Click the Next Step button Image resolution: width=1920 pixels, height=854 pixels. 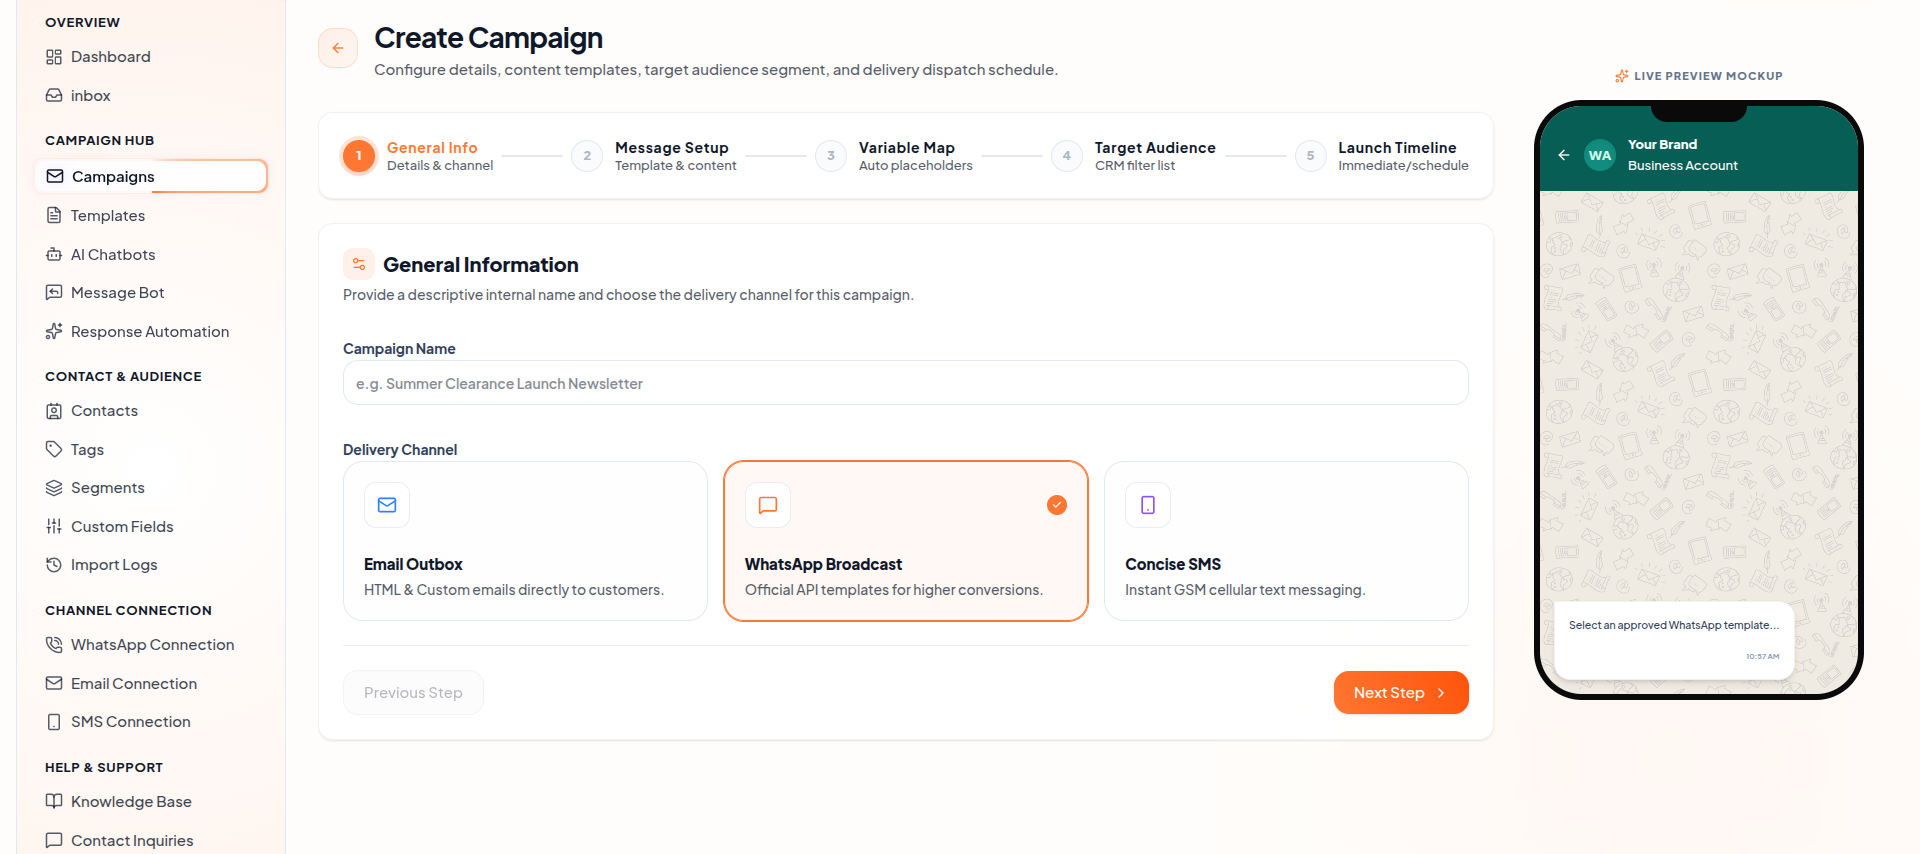[1401, 693]
